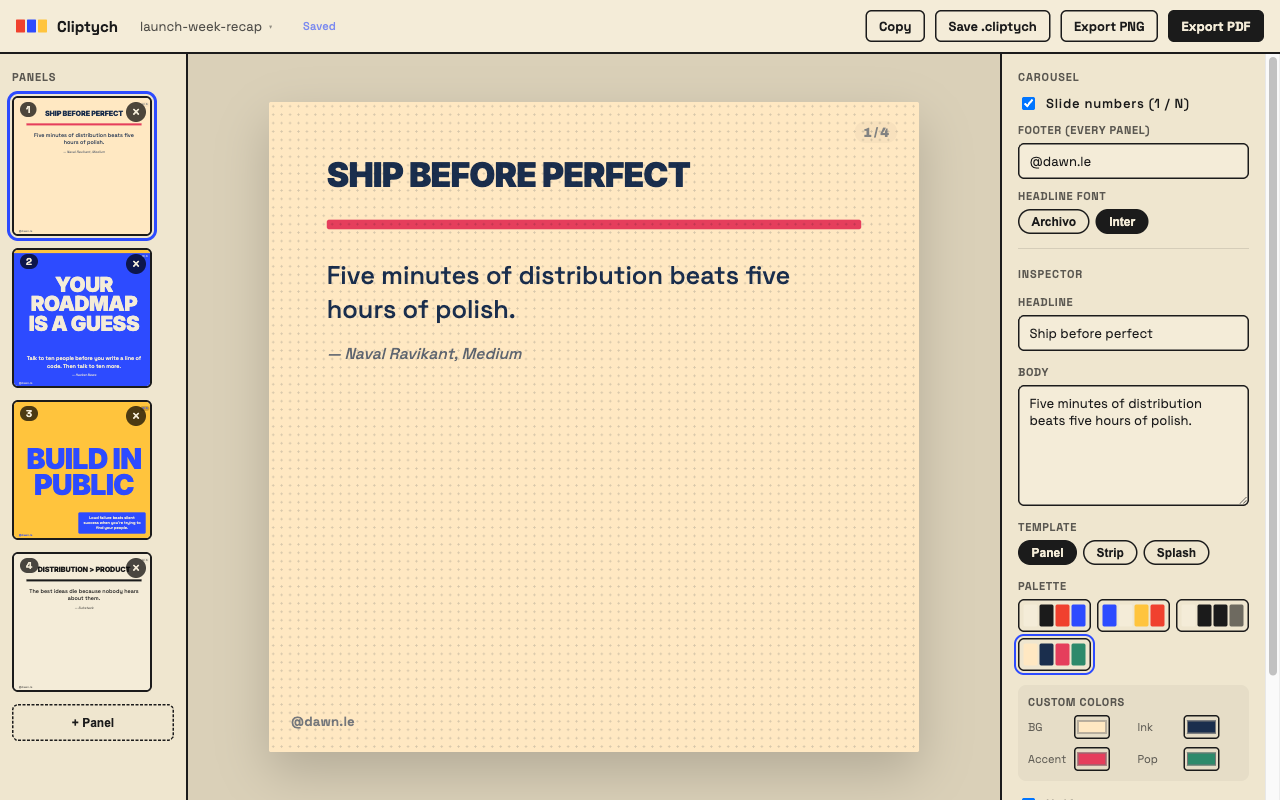Select the Splash template
The height and width of the screenshot is (800, 1280).
click(1176, 552)
